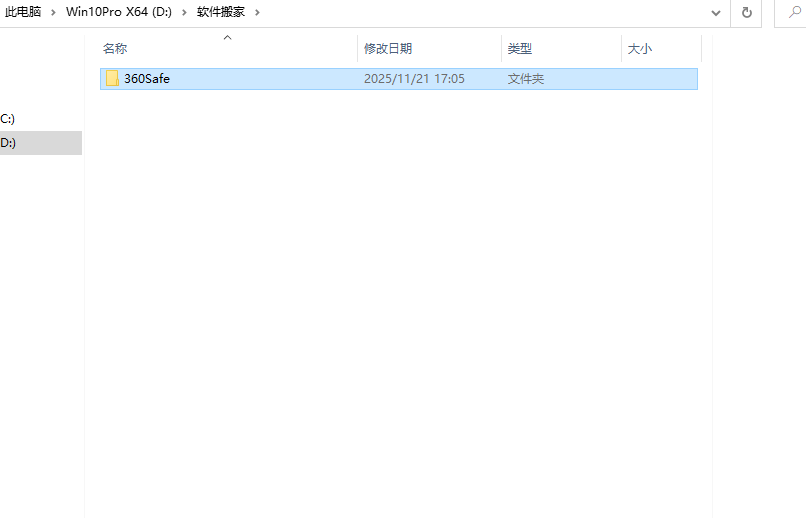Refresh the current folder view

pyautogui.click(x=747, y=12)
